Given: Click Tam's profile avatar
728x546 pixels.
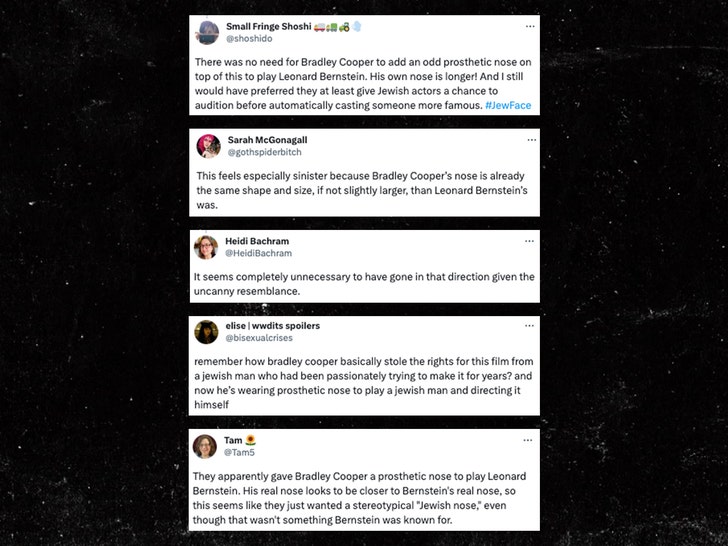Looking at the screenshot, I should click(x=207, y=446).
